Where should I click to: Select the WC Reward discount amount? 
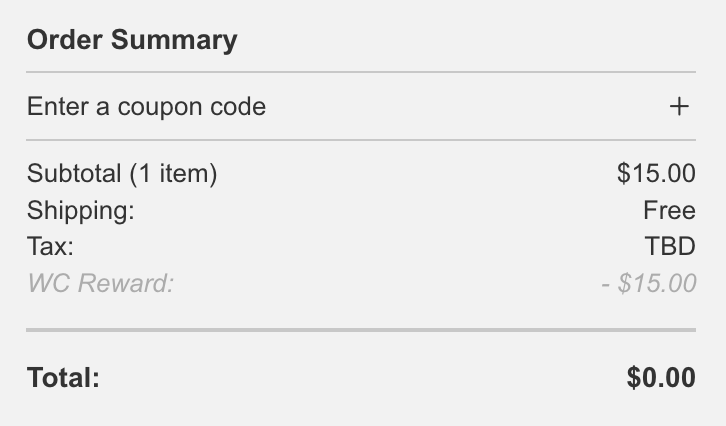coord(649,283)
